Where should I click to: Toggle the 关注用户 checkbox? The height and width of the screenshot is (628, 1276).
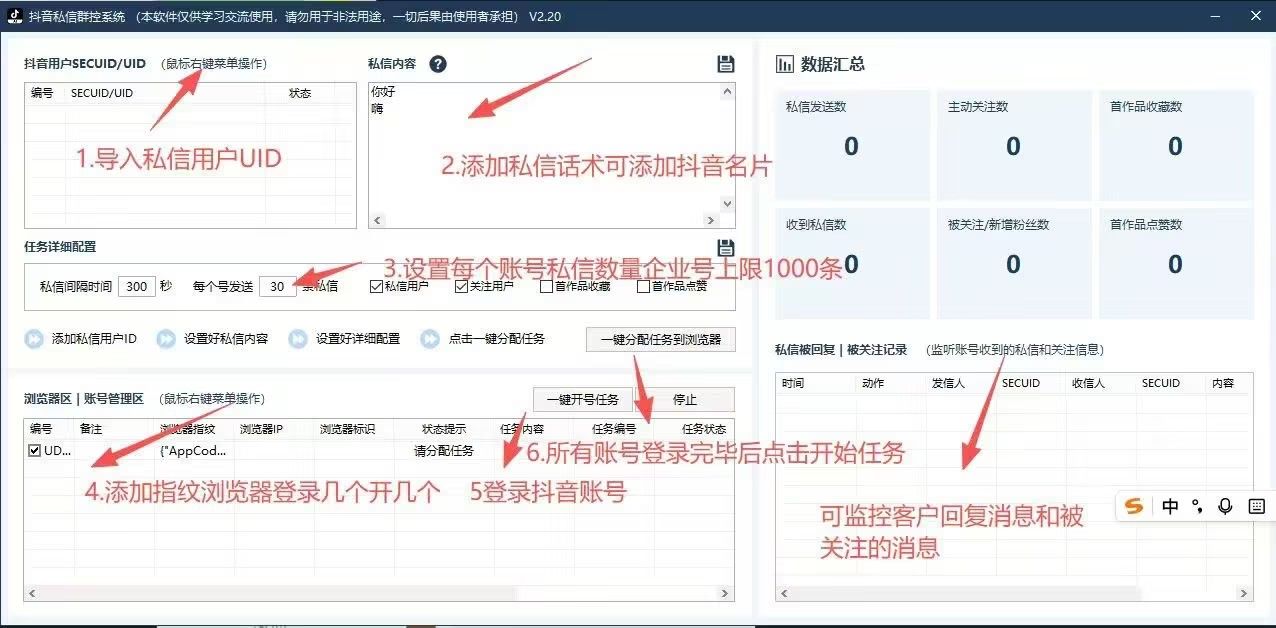point(461,287)
